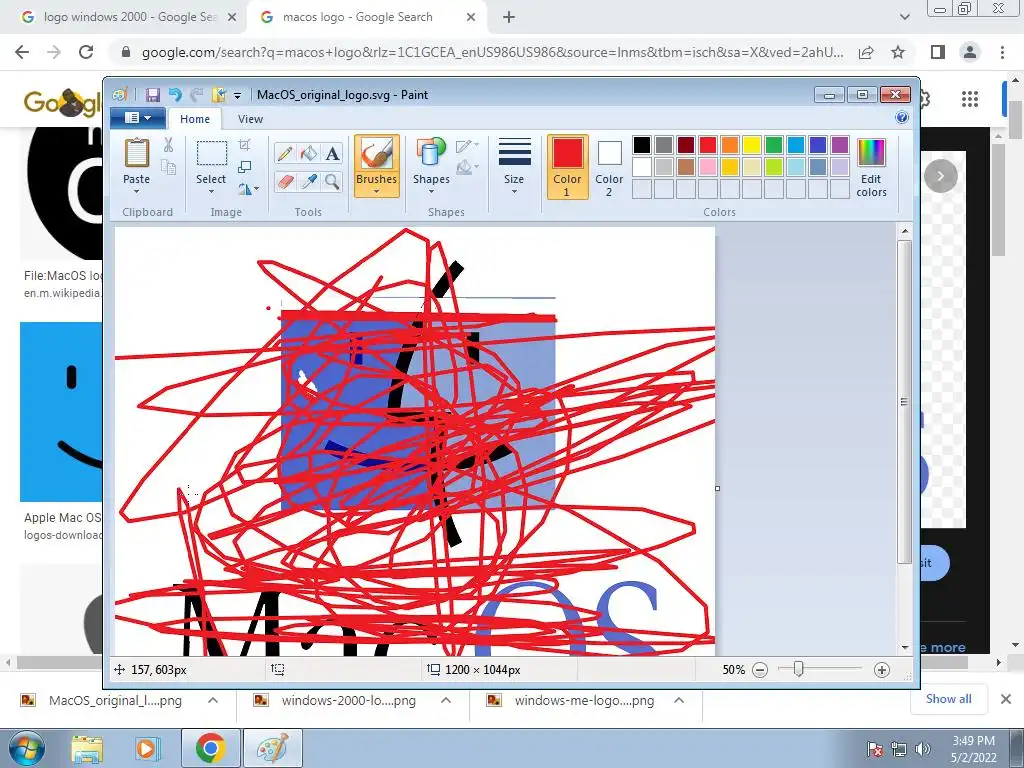The width and height of the screenshot is (1024, 768).
Task: Expand the Shapes dropdown arrow
Action: [431, 191]
